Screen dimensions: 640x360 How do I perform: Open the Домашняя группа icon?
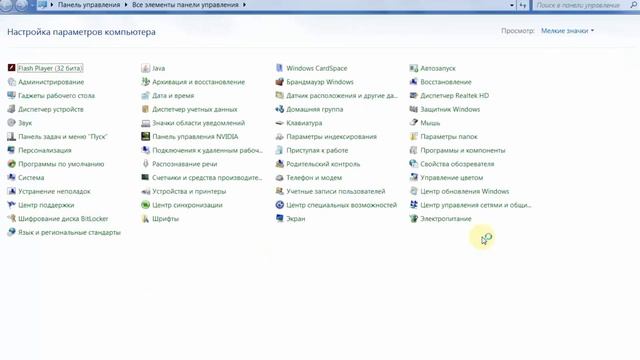280,109
